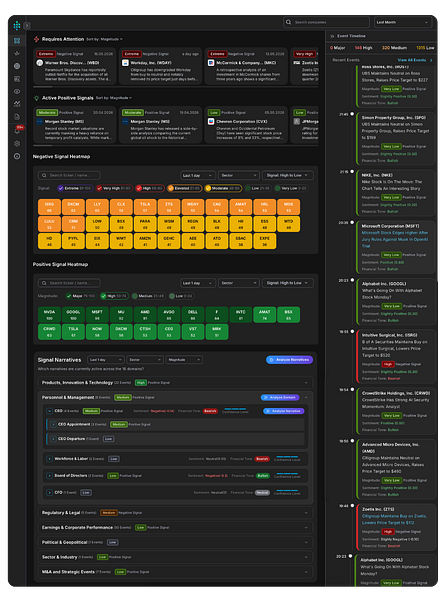The image size is (444, 600).
Task: Toggle the Moderate signal filter
Action: click(223, 188)
